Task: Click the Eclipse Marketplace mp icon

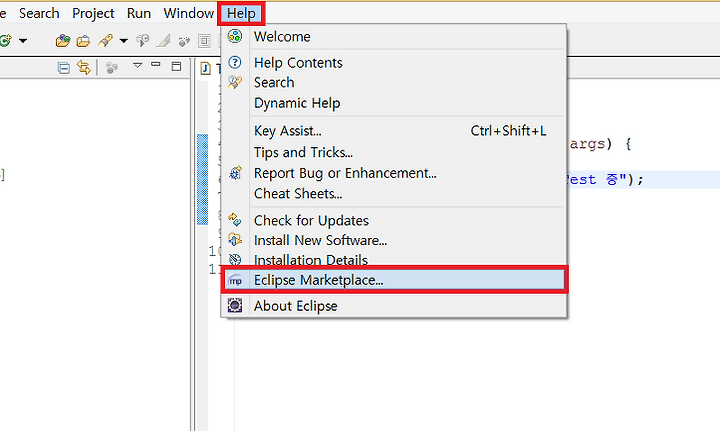Action: tap(235, 280)
